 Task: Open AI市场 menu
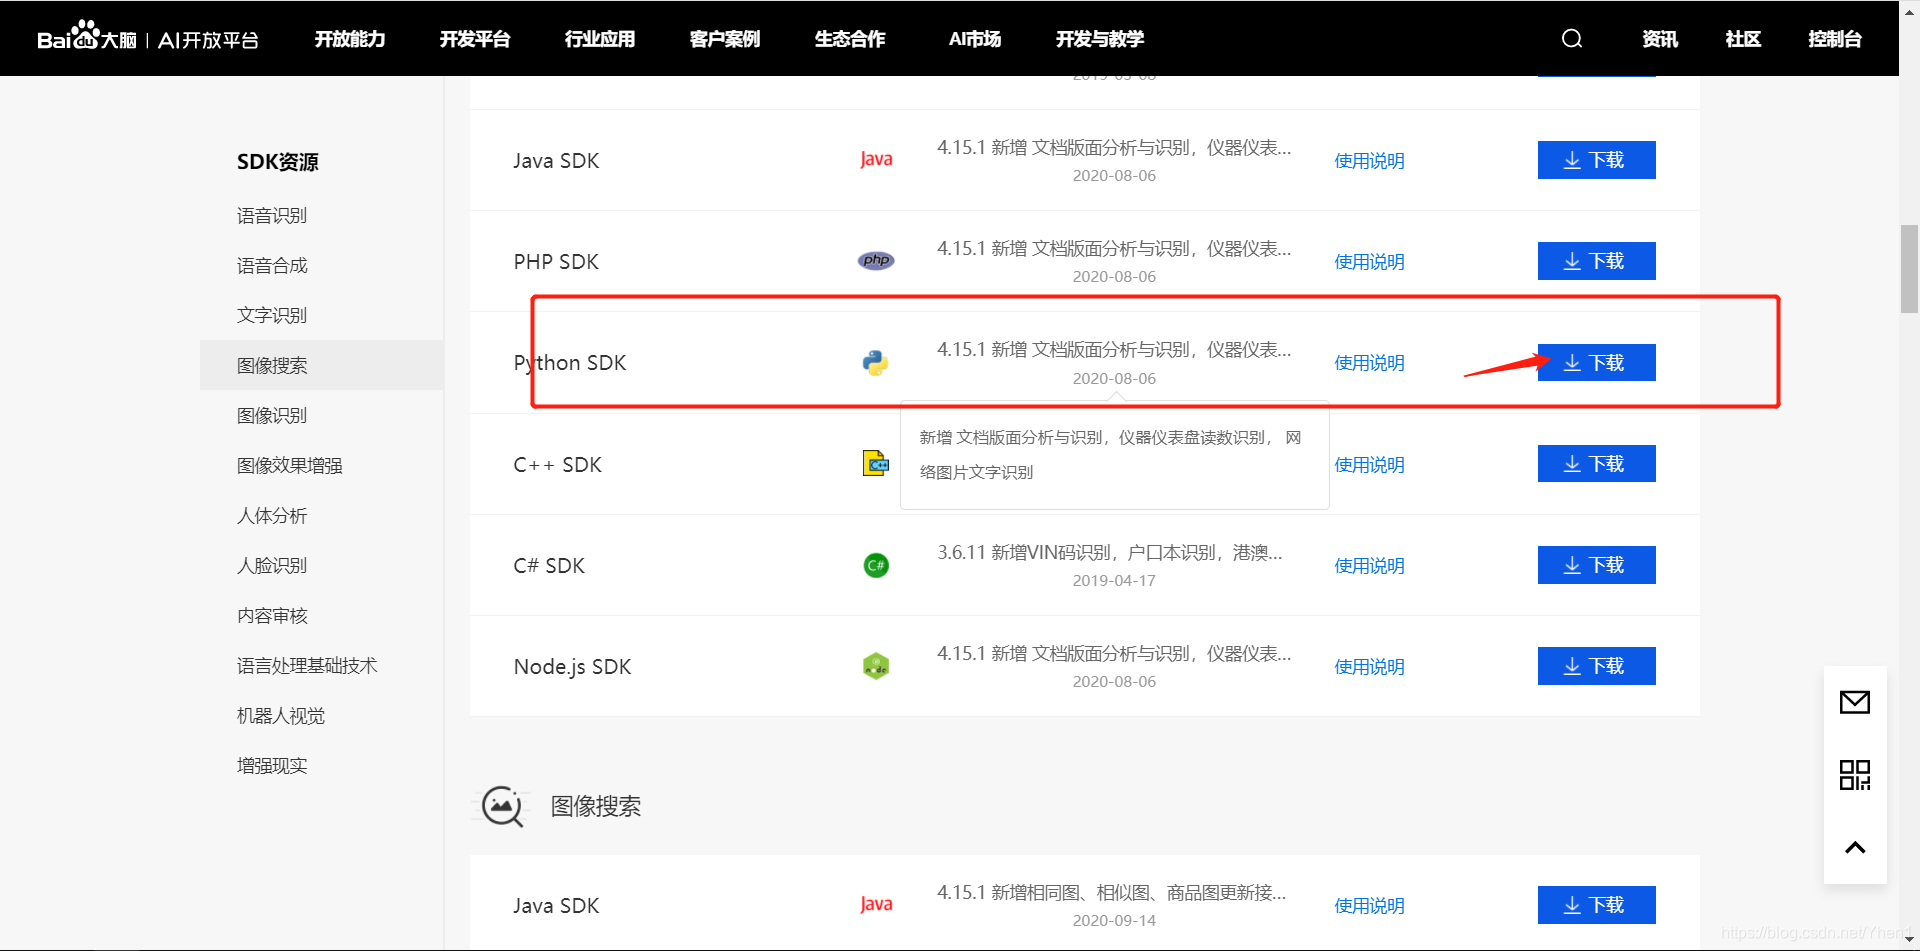click(975, 39)
